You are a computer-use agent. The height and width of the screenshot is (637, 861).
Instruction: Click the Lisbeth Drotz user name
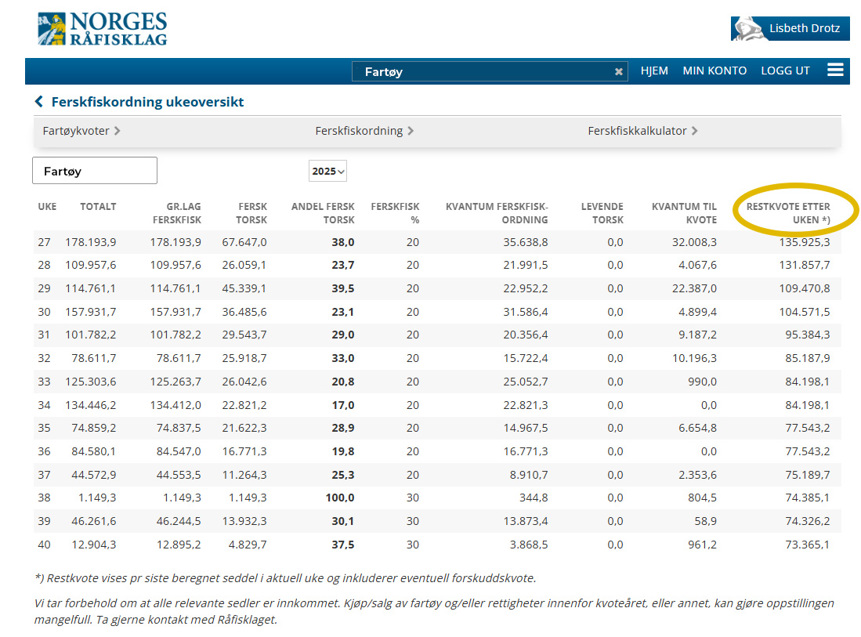click(803, 29)
